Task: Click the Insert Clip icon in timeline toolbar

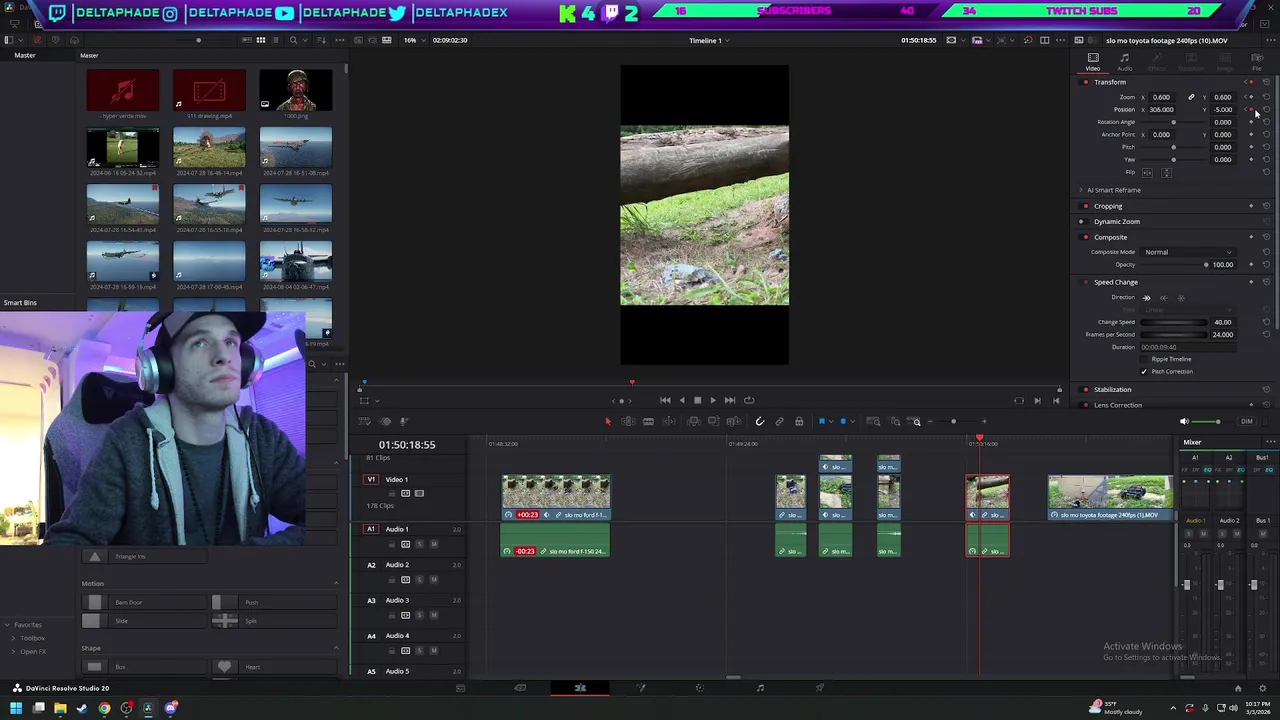Action: 694,421
